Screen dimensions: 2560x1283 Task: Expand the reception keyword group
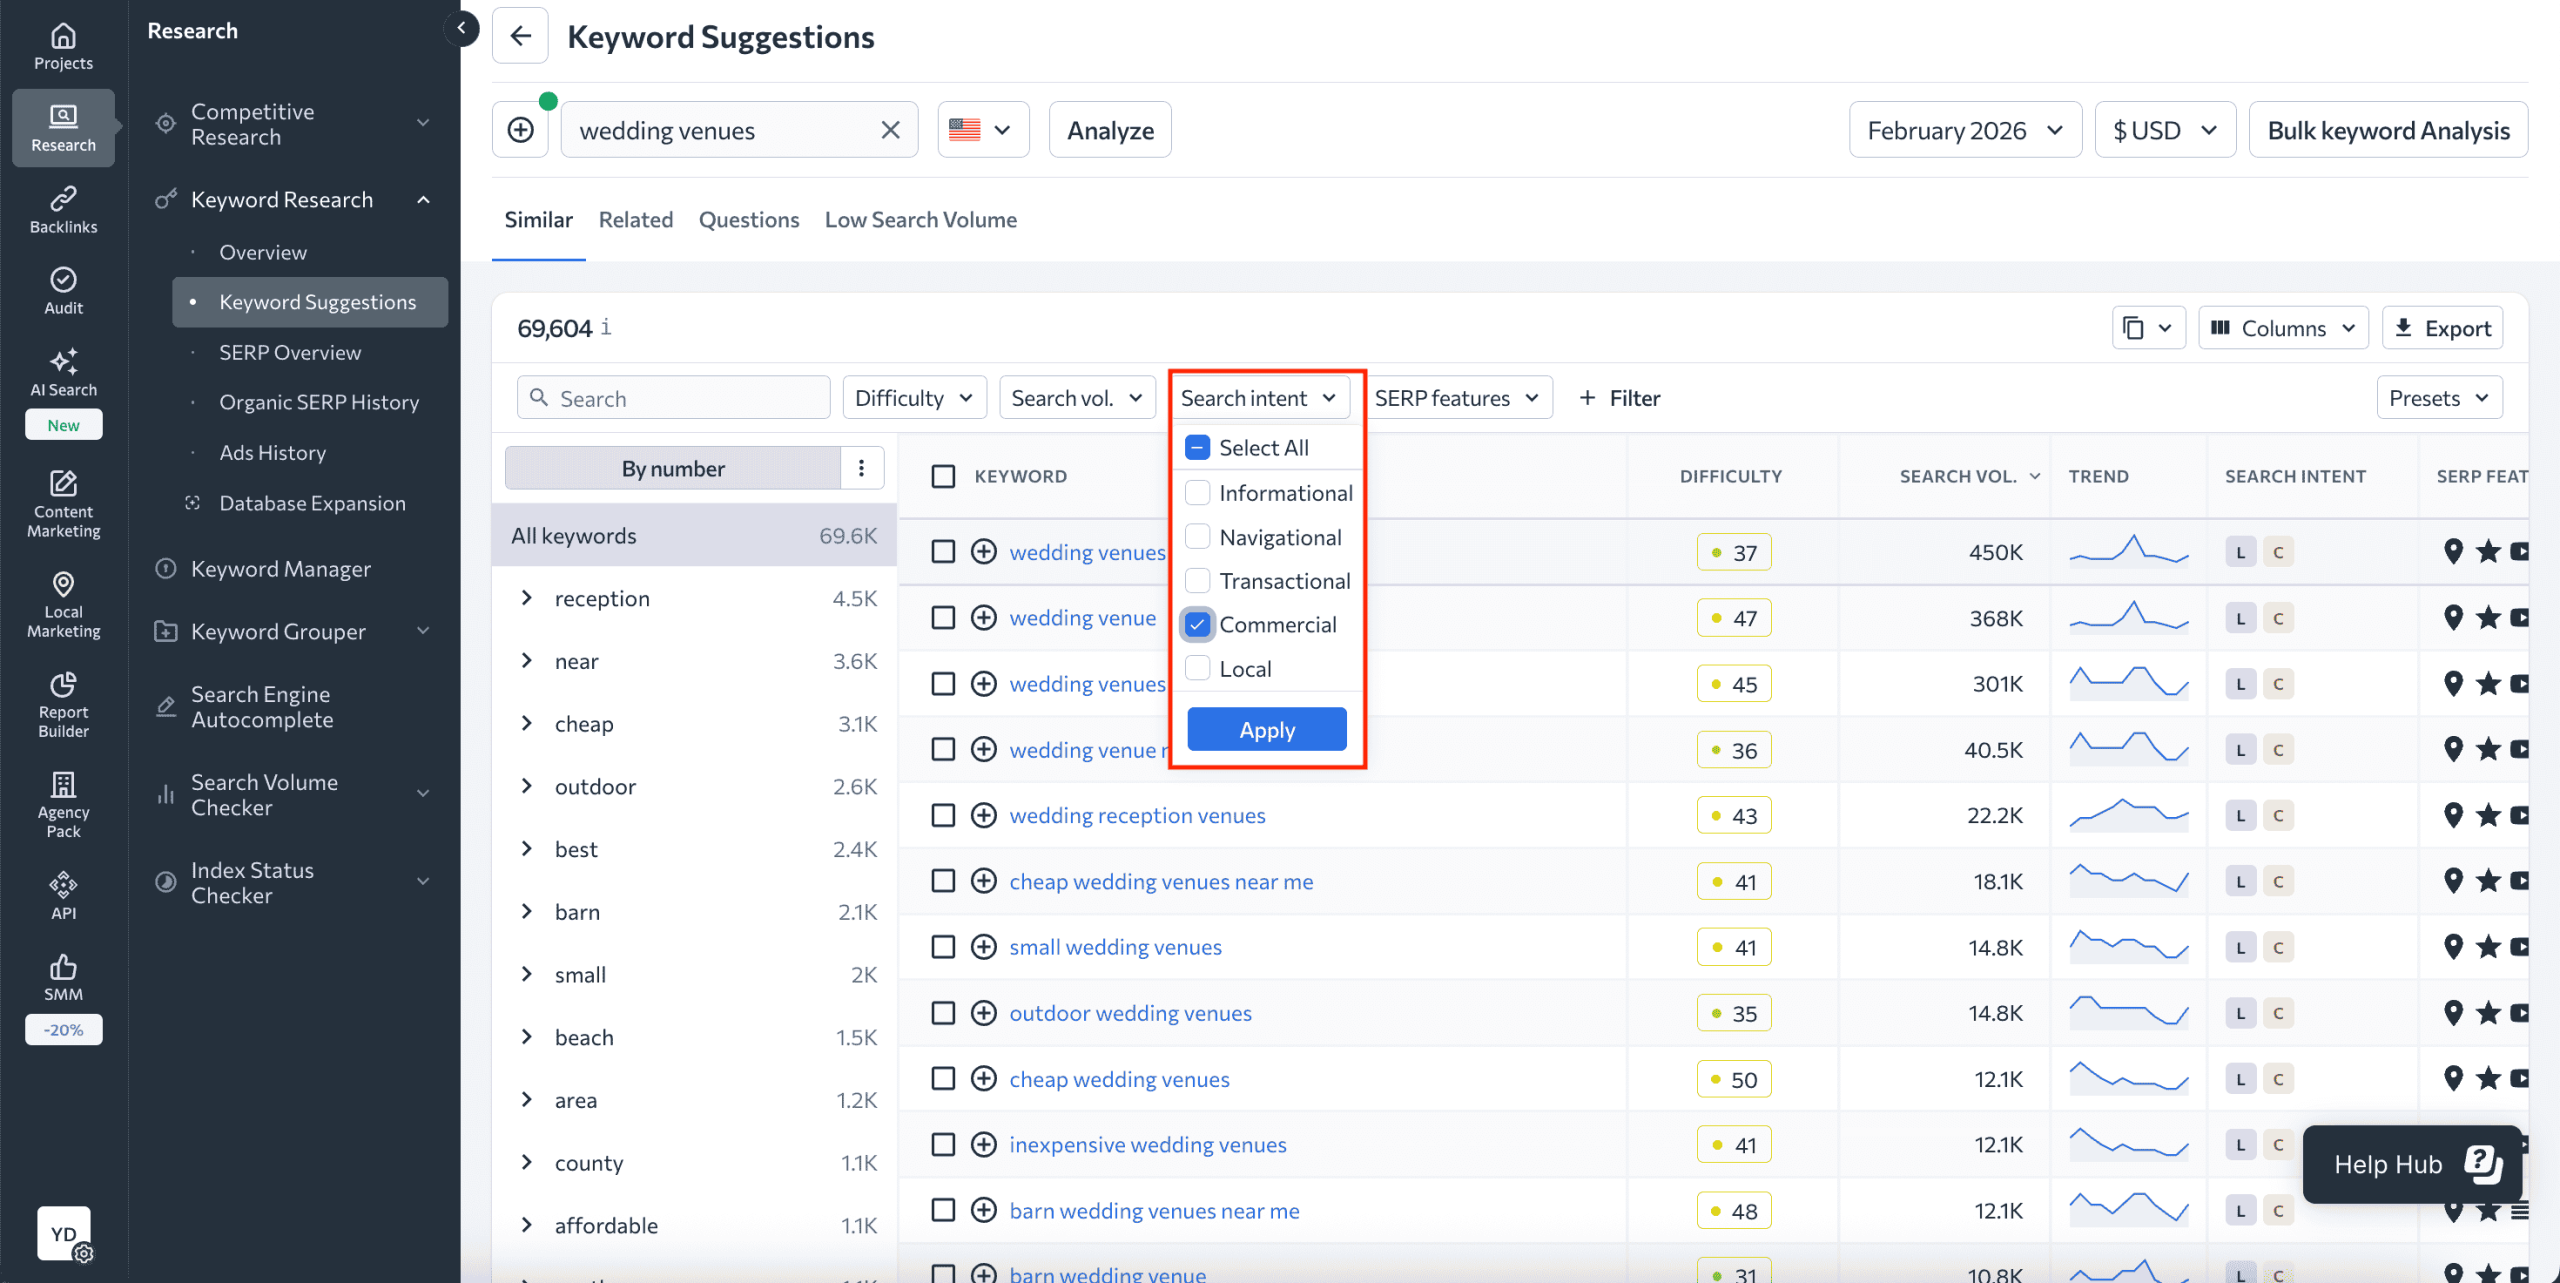(x=528, y=597)
